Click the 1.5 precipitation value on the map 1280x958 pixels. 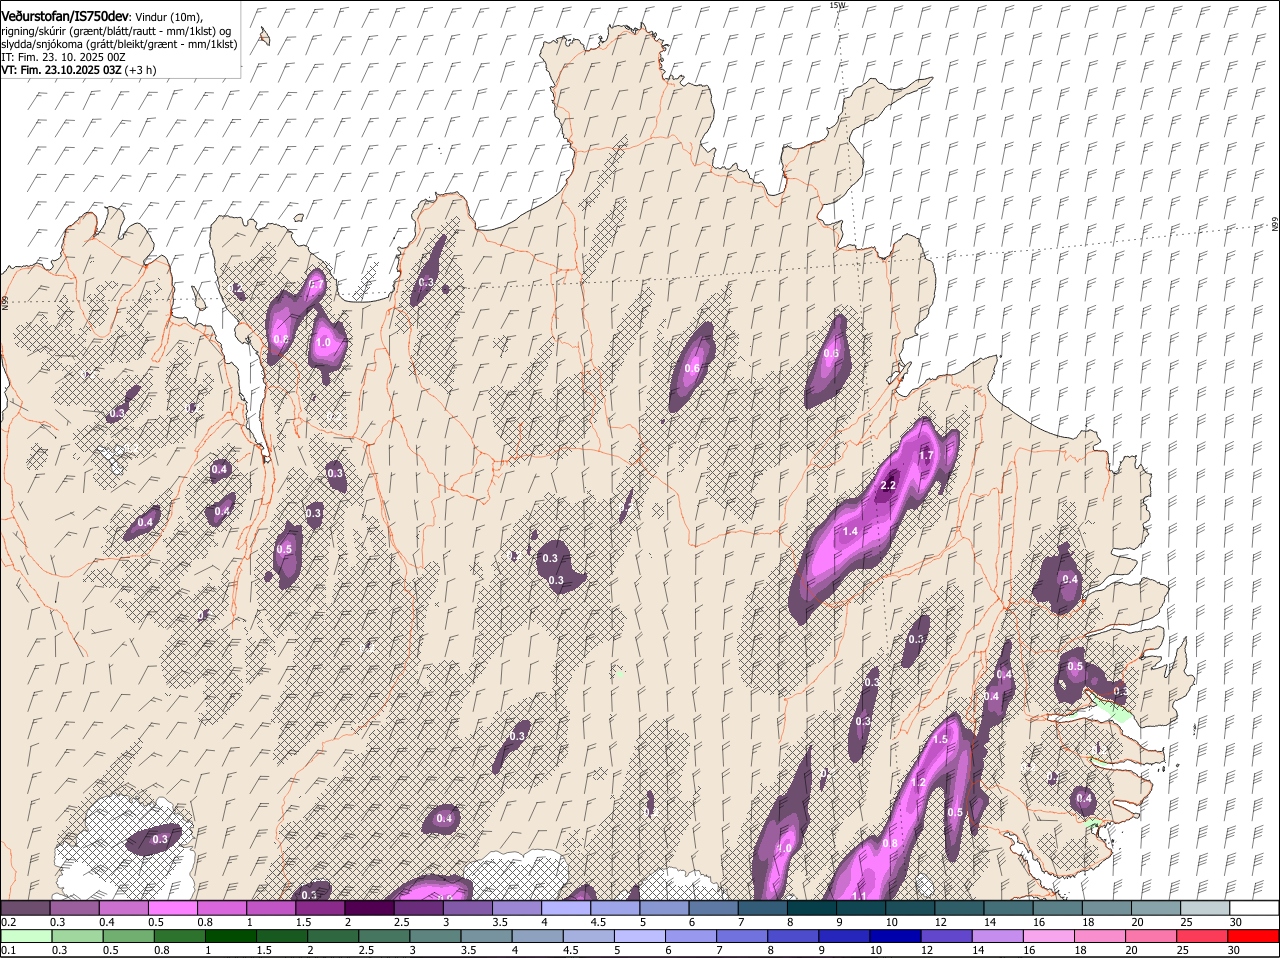click(940, 740)
